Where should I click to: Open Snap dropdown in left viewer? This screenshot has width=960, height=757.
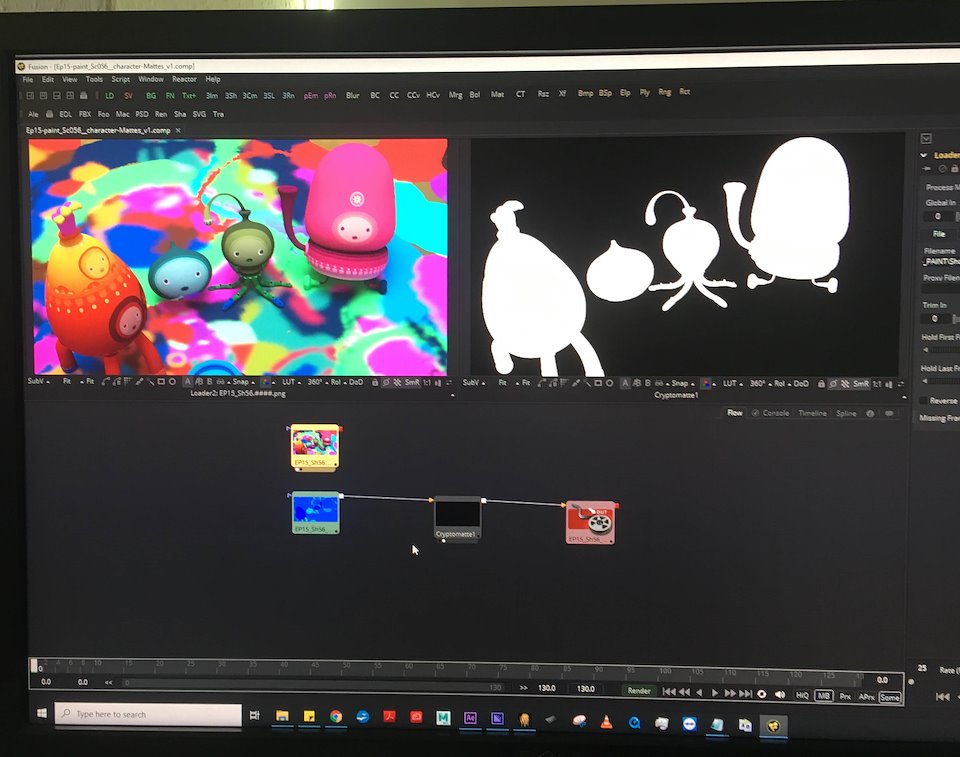tap(243, 382)
